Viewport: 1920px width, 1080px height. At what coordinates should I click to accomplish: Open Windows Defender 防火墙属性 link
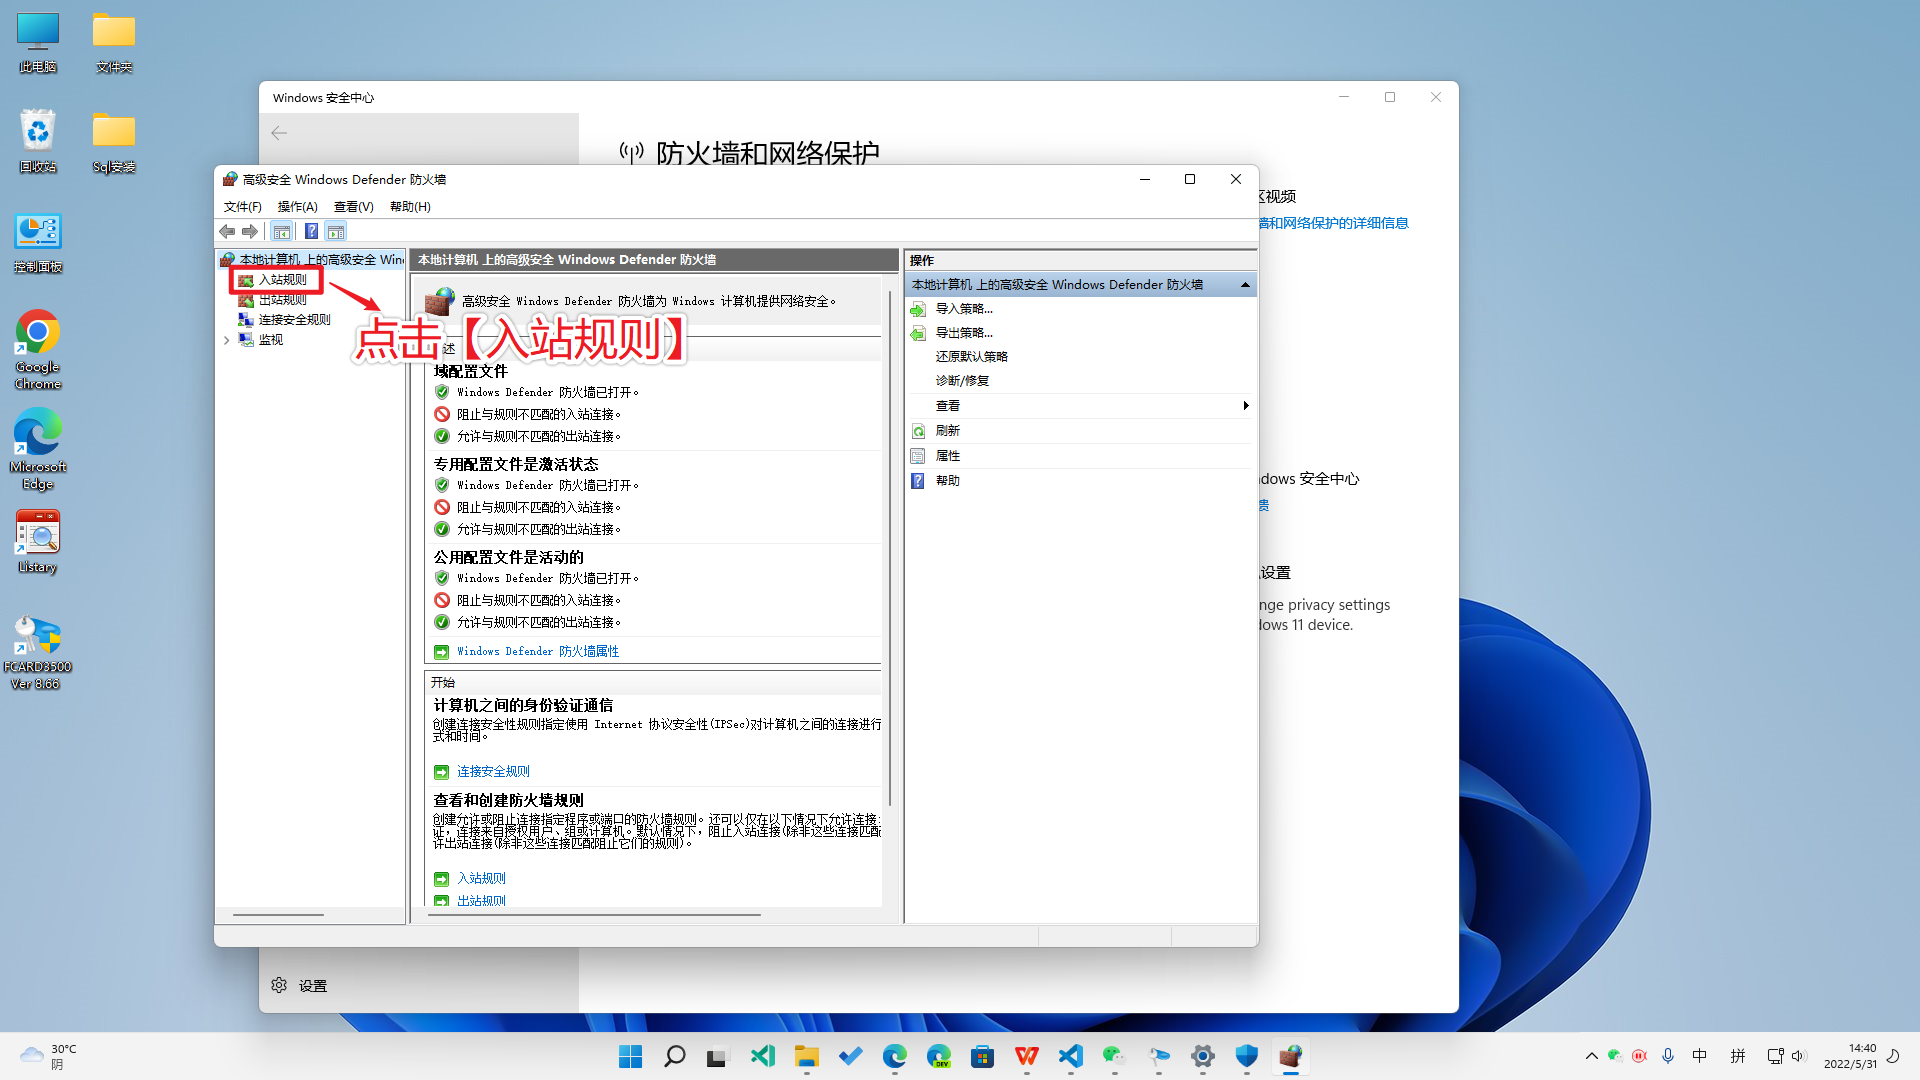(538, 652)
